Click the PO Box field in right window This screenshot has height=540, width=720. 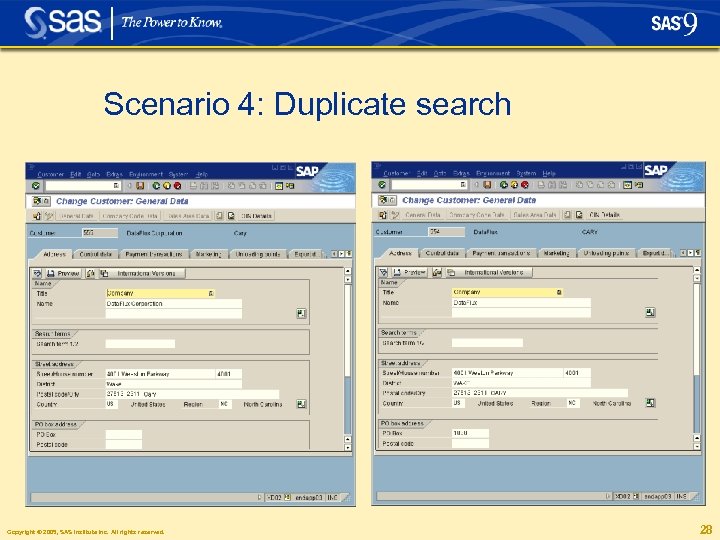470,433
